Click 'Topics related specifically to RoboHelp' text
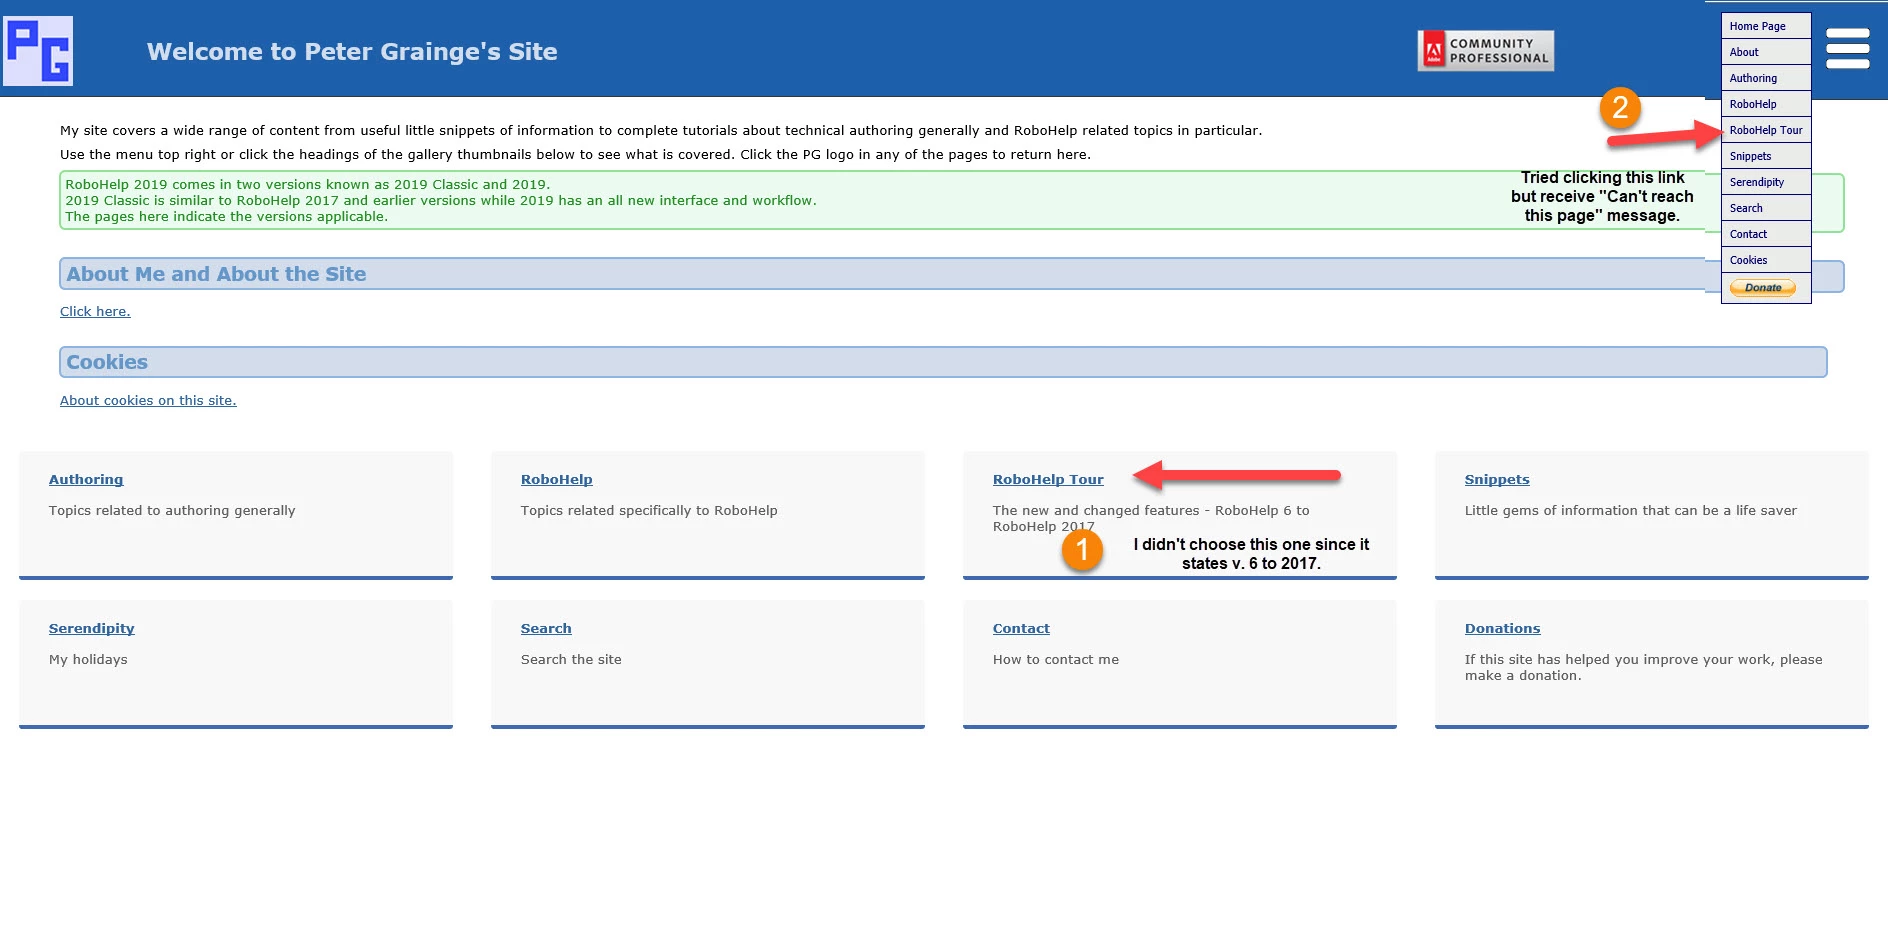This screenshot has width=1888, height=945. click(649, 510)
